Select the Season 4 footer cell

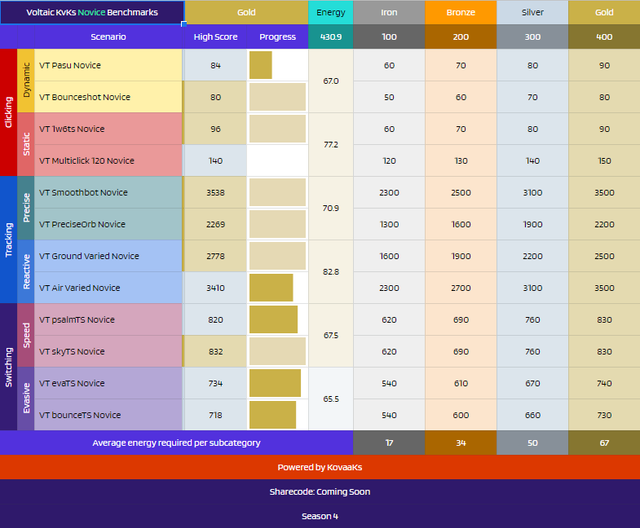click(x=320, y=516)
